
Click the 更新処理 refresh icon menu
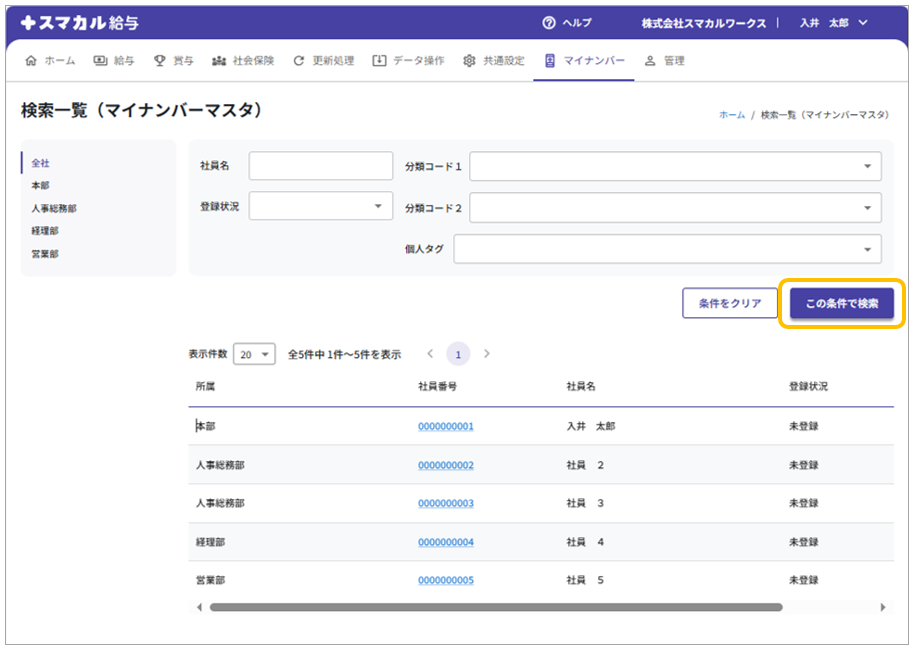click(323, 61)
